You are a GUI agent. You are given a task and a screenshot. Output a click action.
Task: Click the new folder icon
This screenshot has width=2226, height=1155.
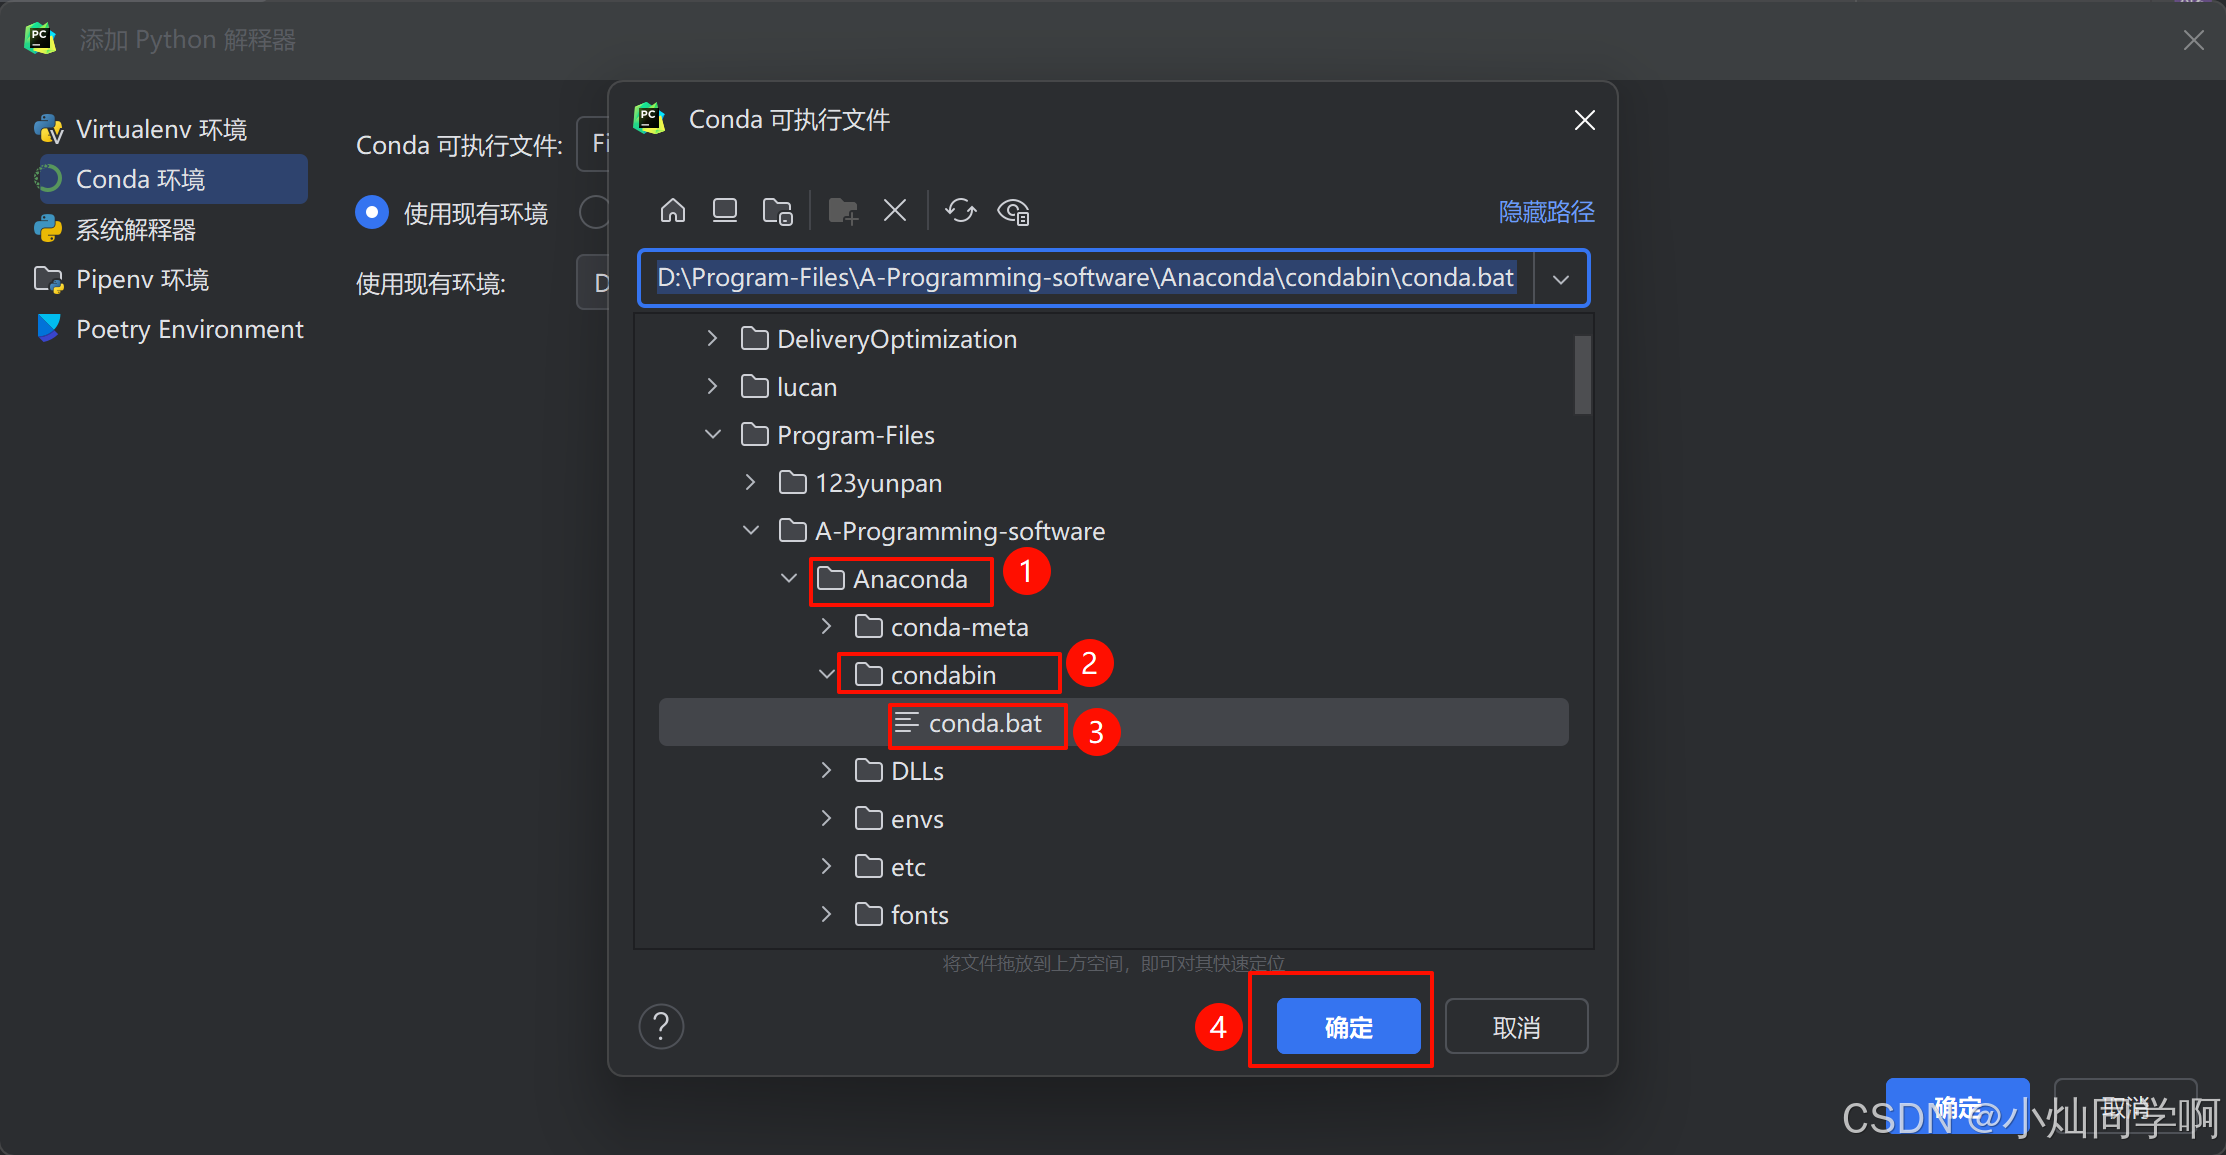tap(843, 211)
